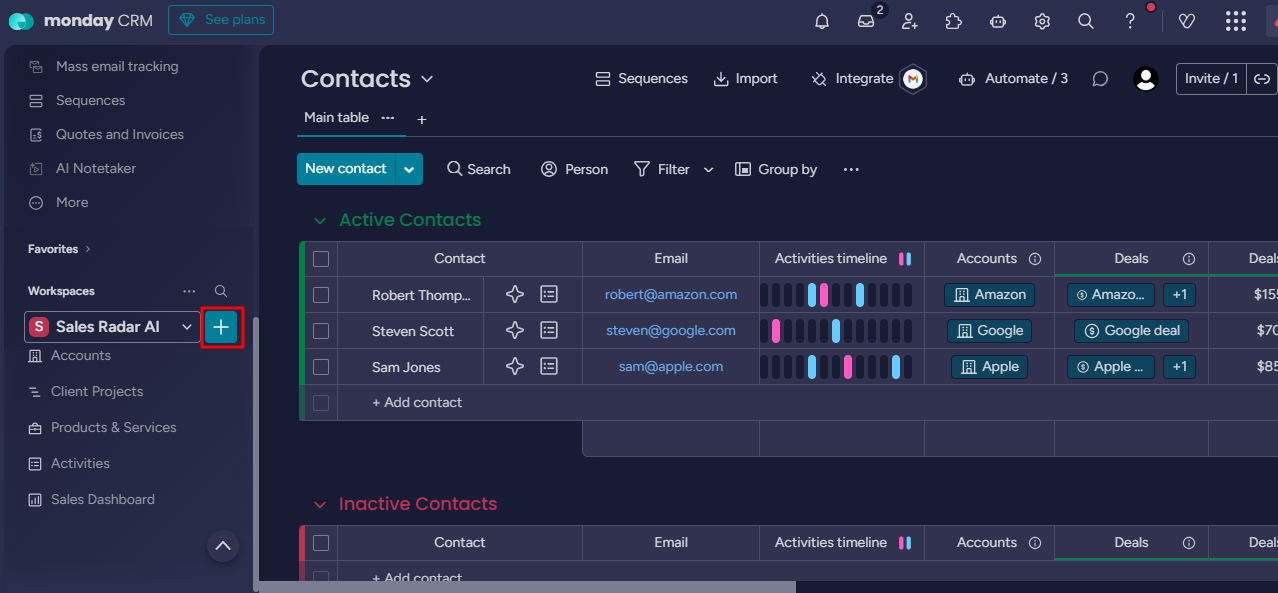Click the New contact button

click(346, 169)
